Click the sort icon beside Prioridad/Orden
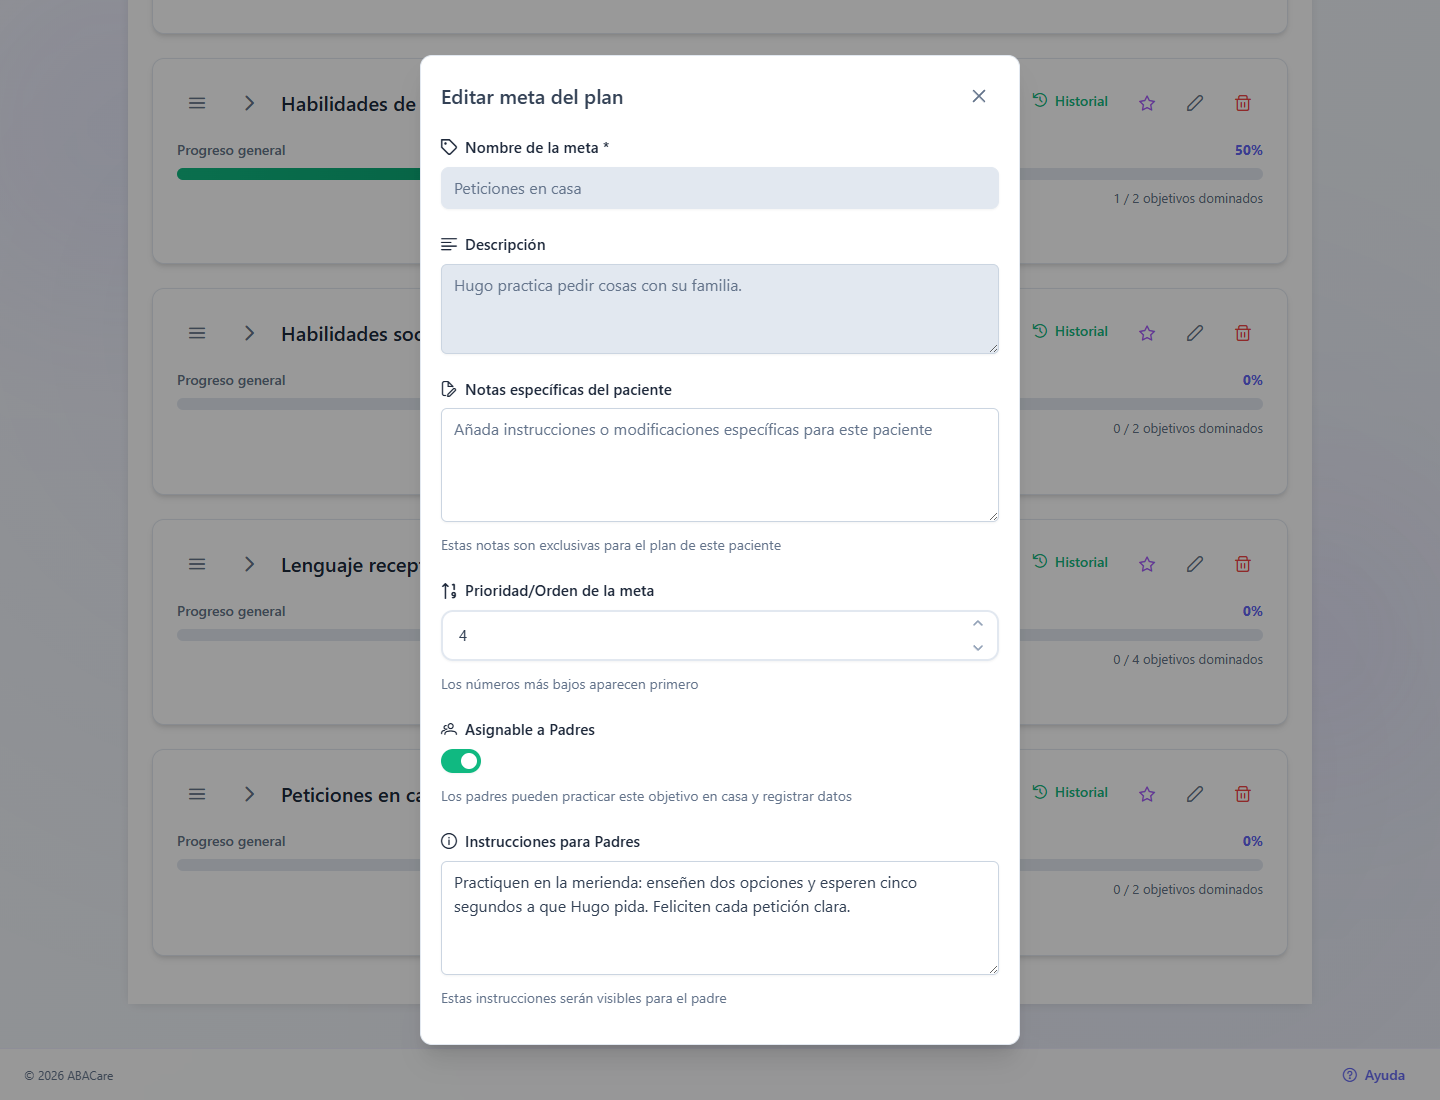 coord(449,590)
